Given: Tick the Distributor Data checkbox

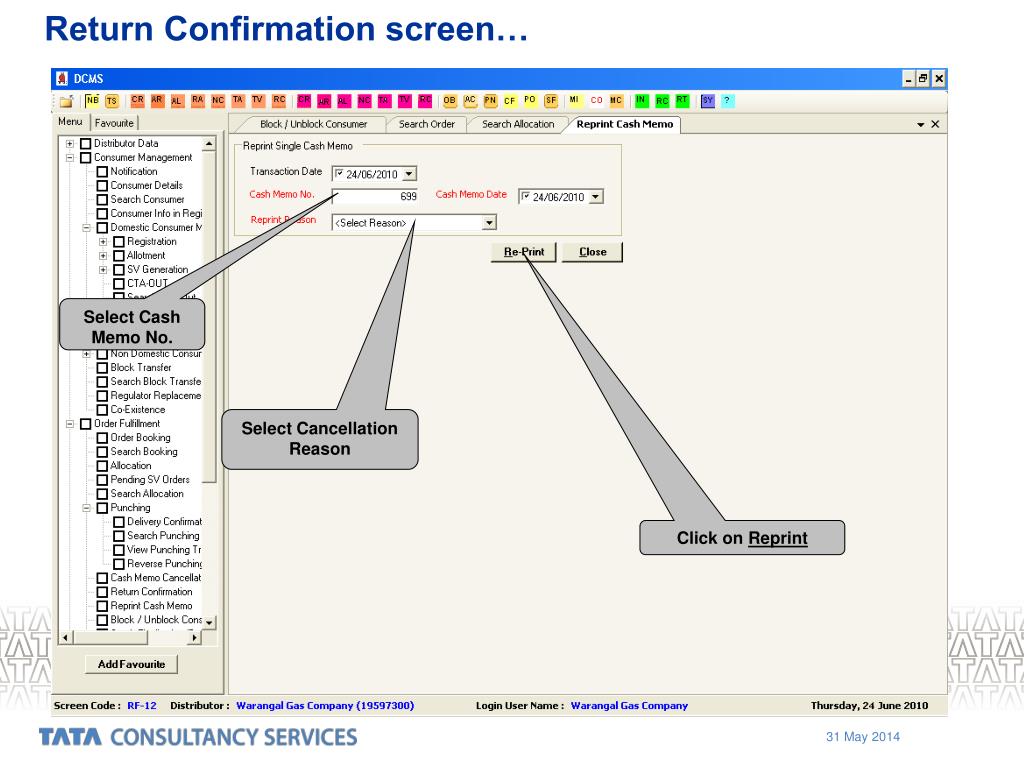Looking at the screenshot, I should tap(86, 144).
